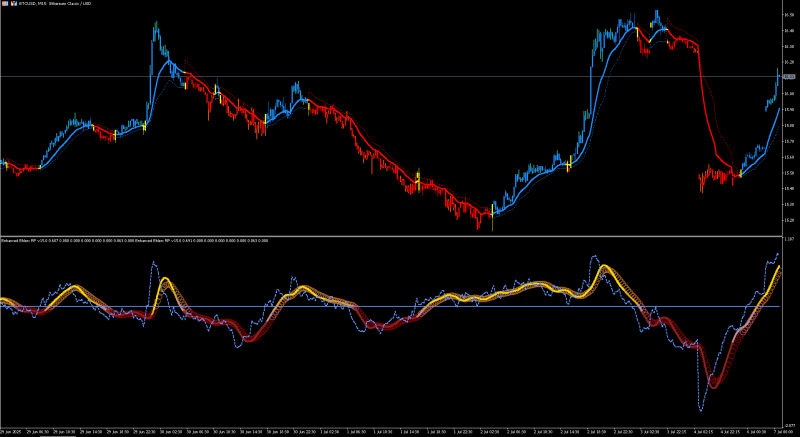Select the chart title 'Ethereum Classic / USD'
The height and width of the screenshot is (437, 800).
(x=70, y=4)
